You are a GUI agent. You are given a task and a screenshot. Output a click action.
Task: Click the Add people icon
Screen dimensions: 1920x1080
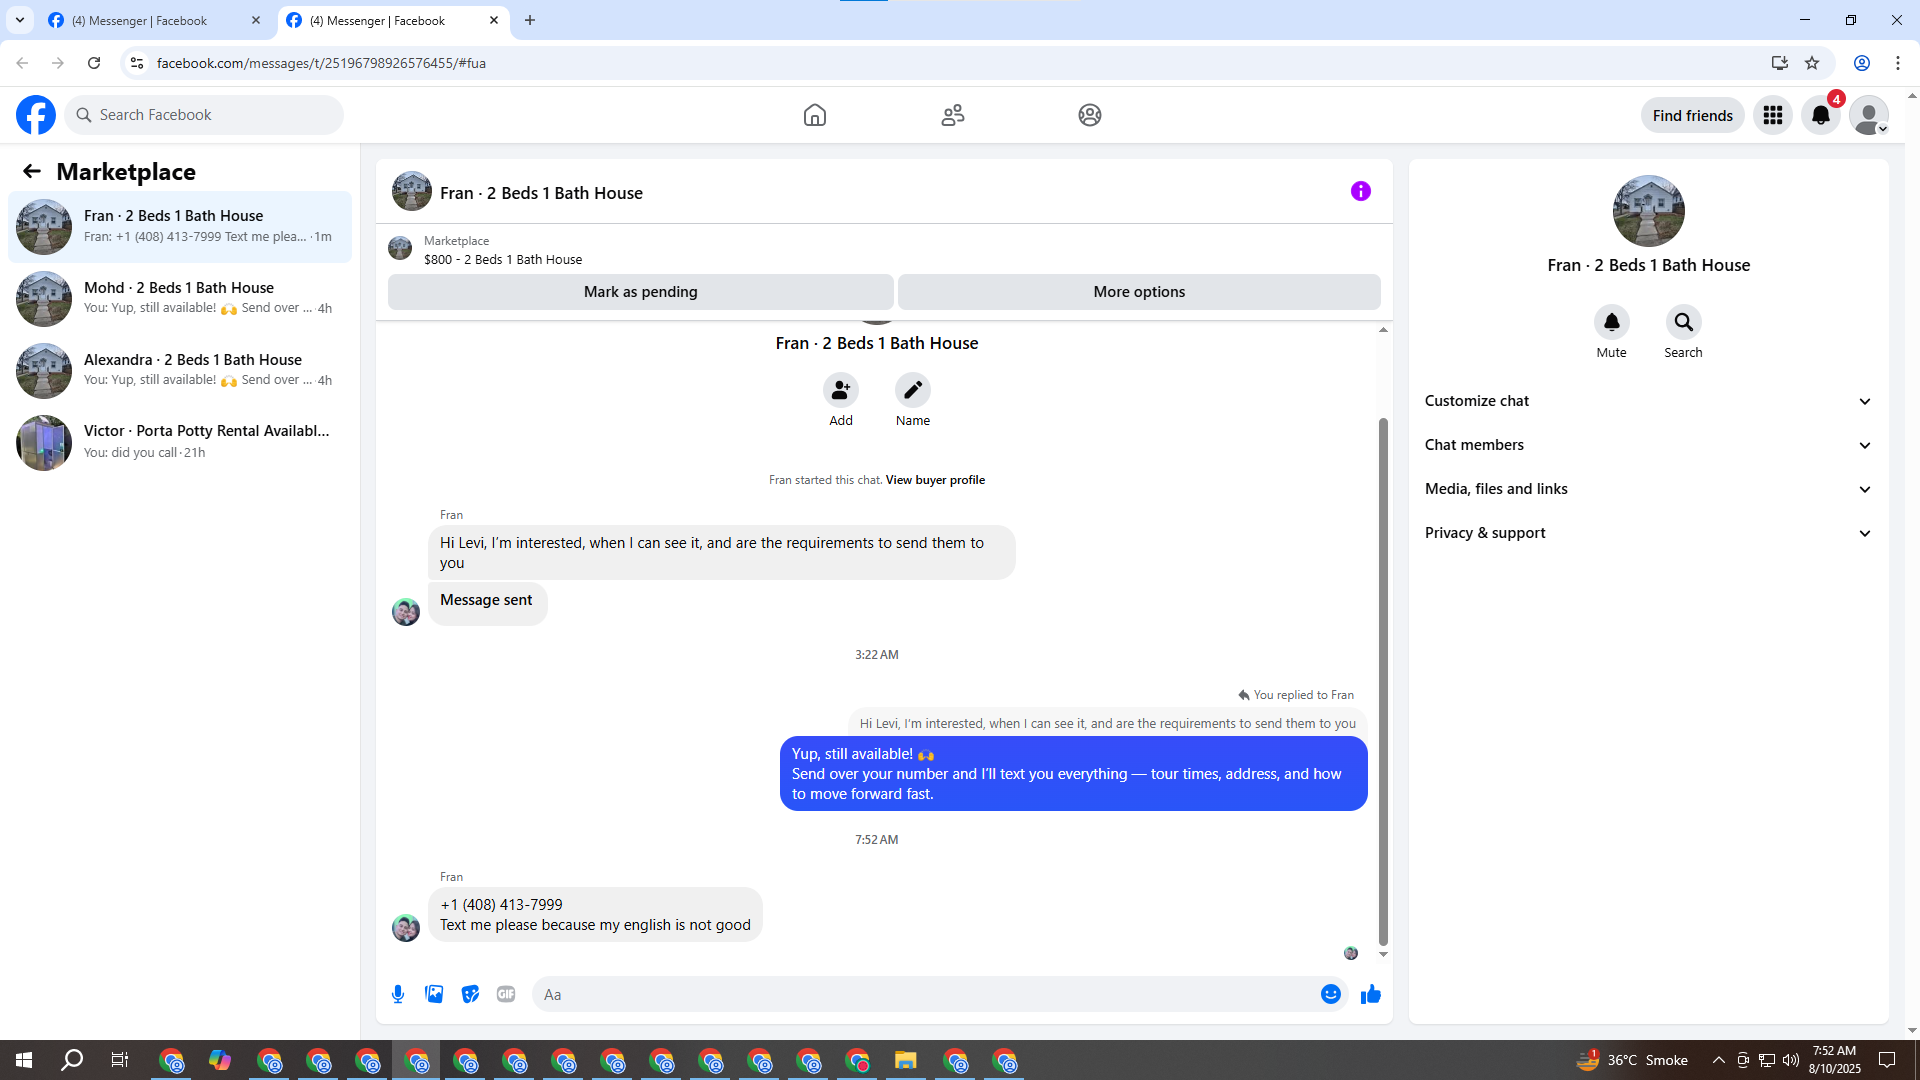pyautogui.click(x=840, y=390)
